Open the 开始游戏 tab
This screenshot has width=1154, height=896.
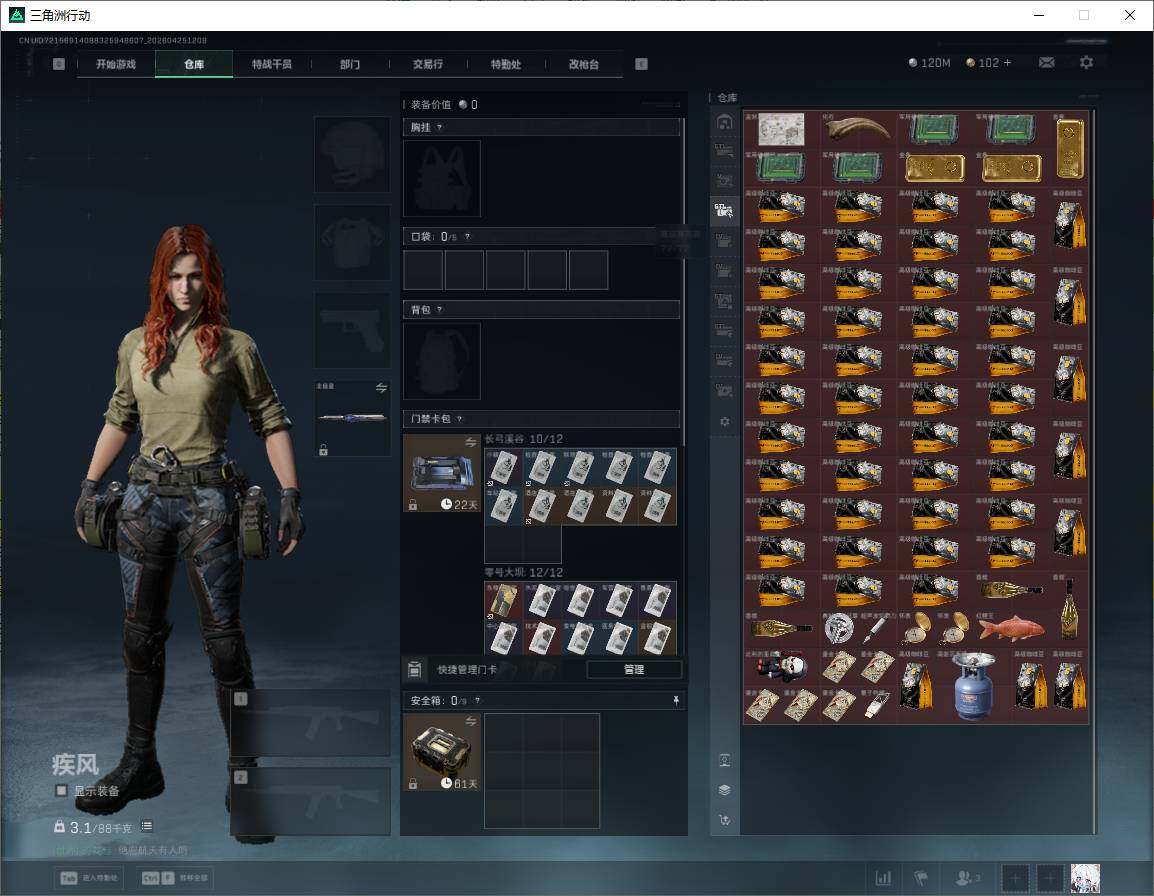click(116, 64)
